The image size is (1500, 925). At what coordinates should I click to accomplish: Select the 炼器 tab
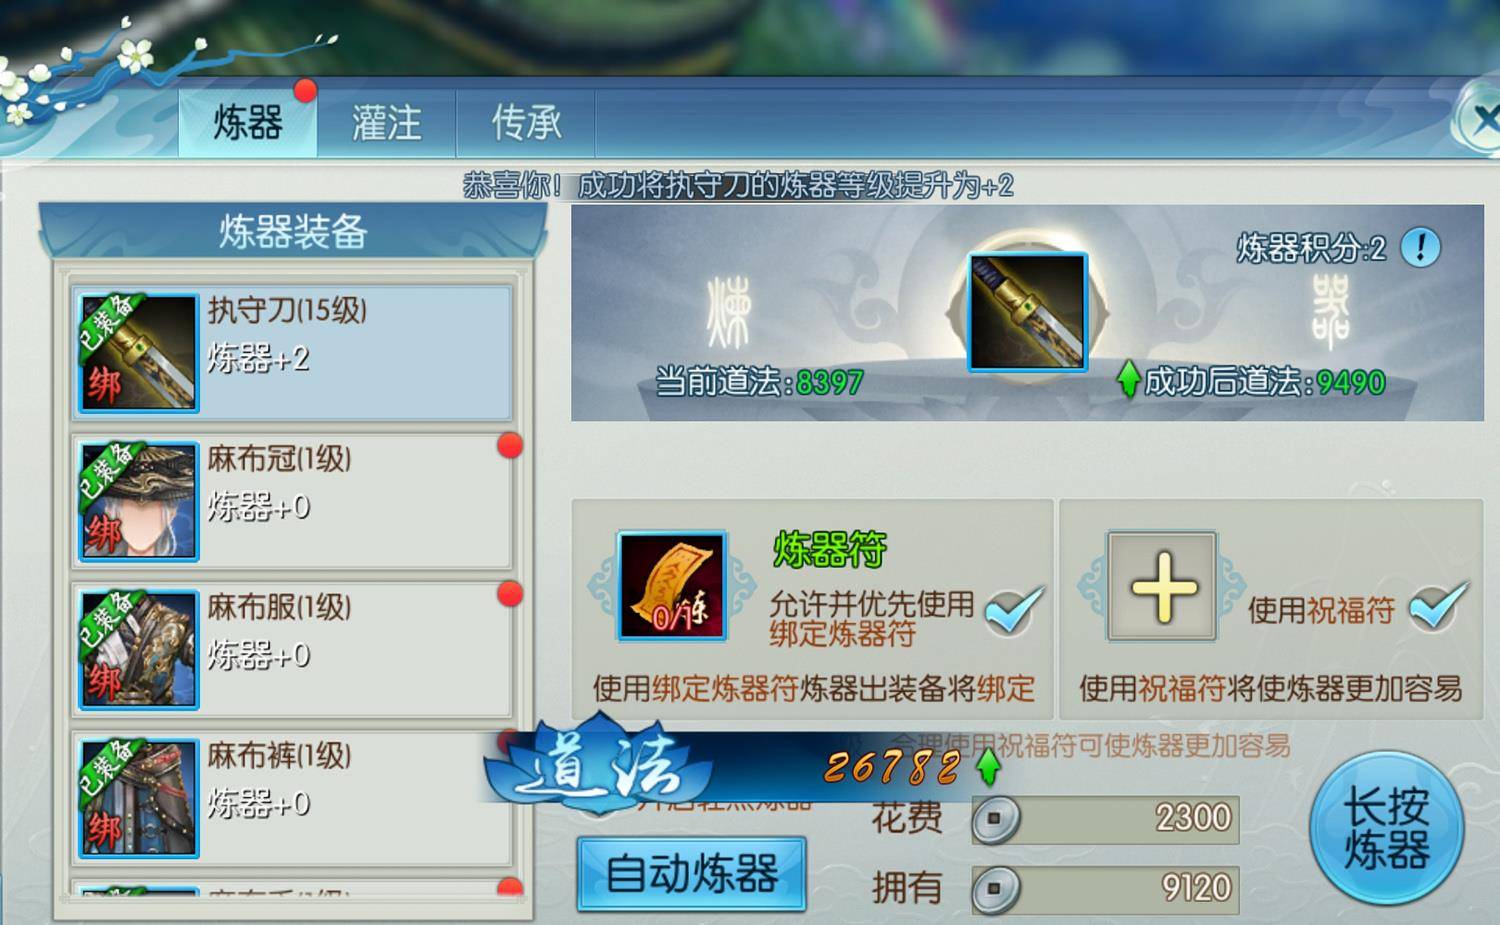248,123
